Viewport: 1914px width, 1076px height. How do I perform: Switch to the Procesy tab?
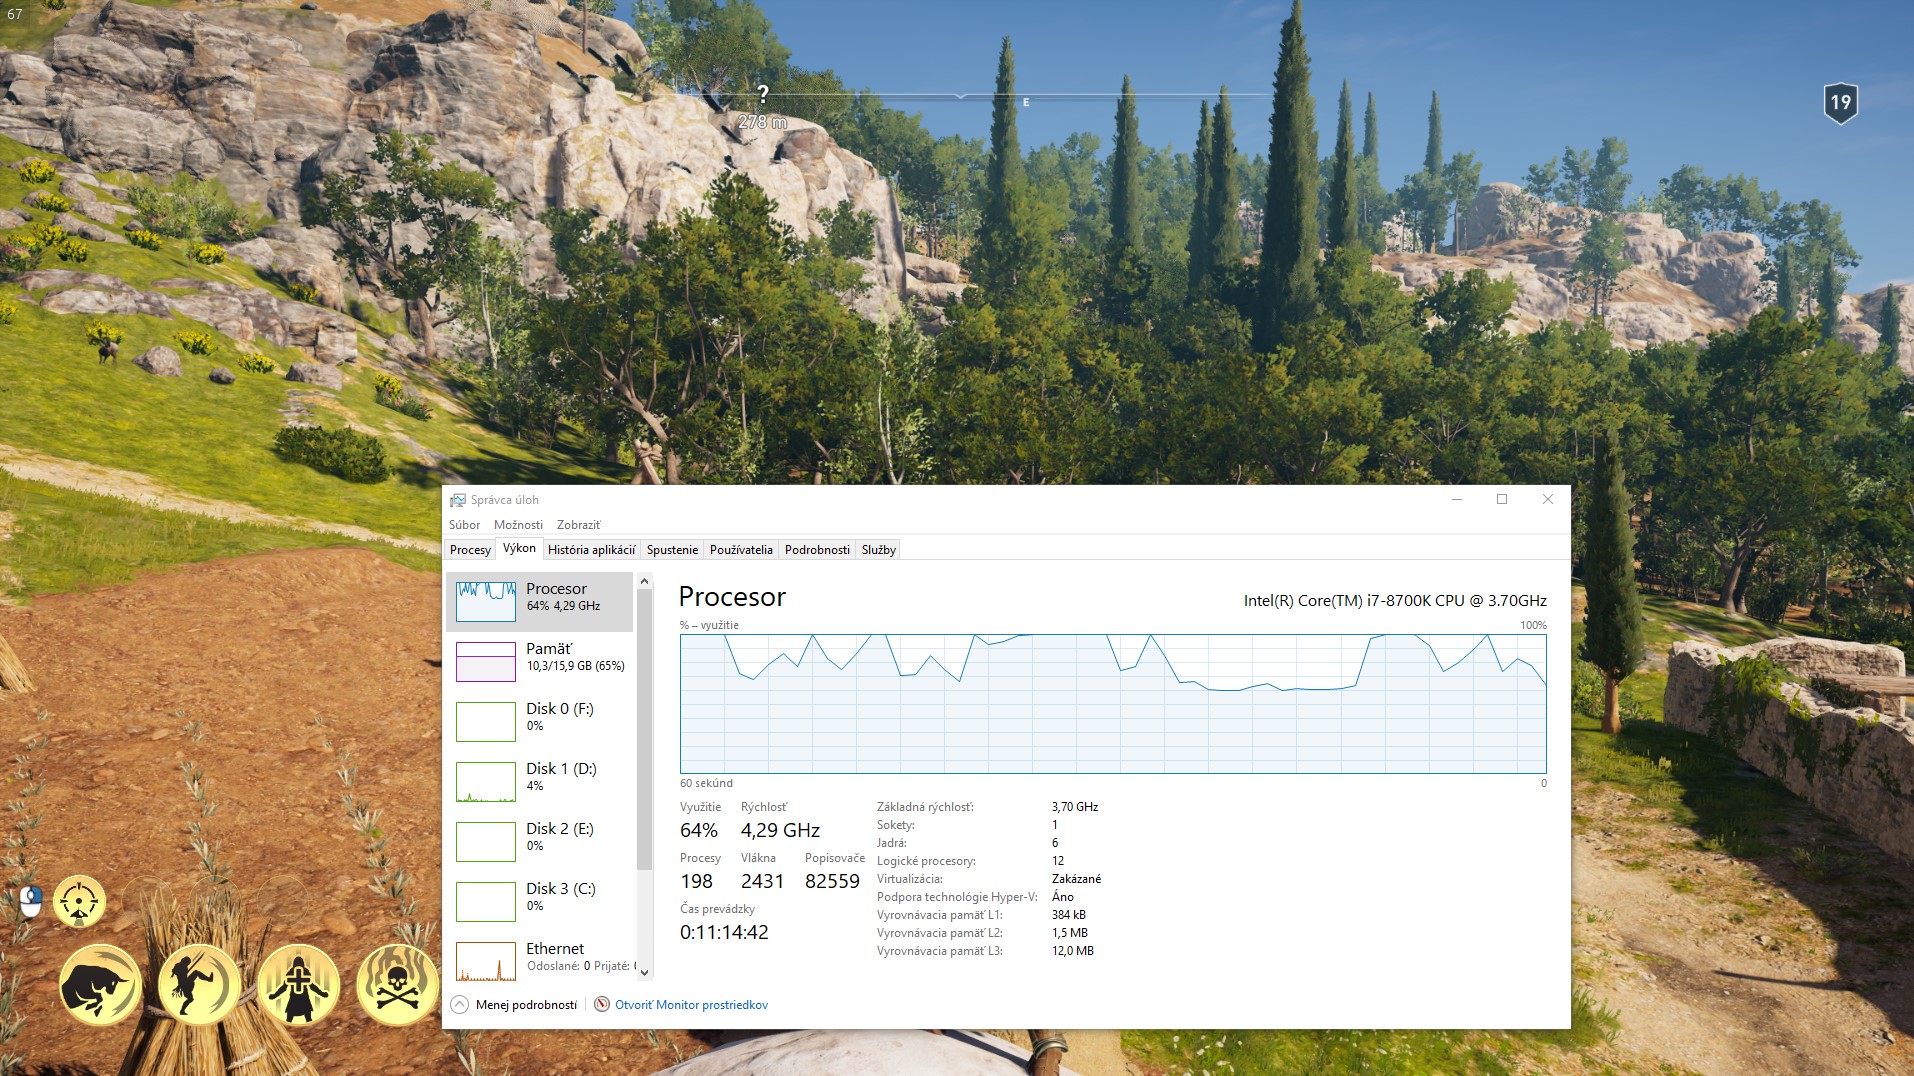pyautogui.click(x=470, y=550)
